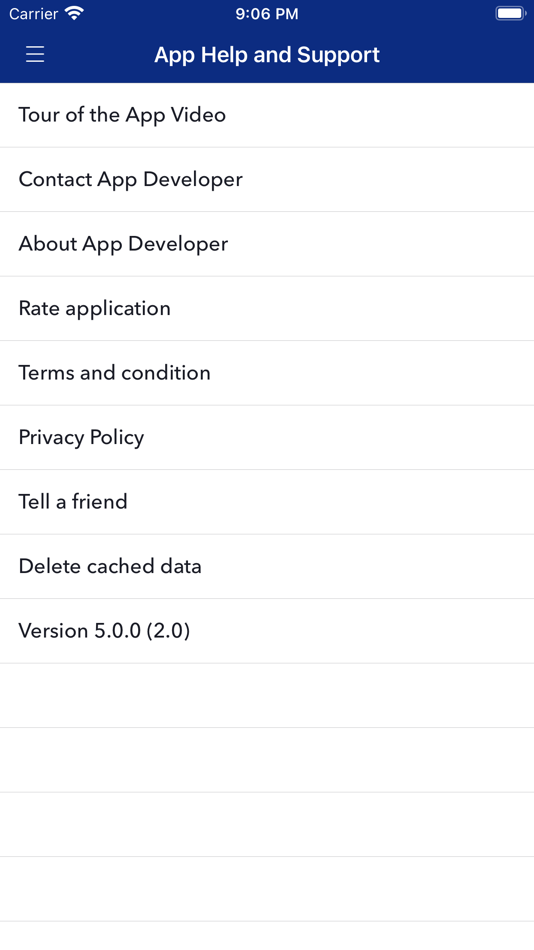Select Contact App Developer
The height and width of the screenshot is (950, 534).
(x=267, y=179)
